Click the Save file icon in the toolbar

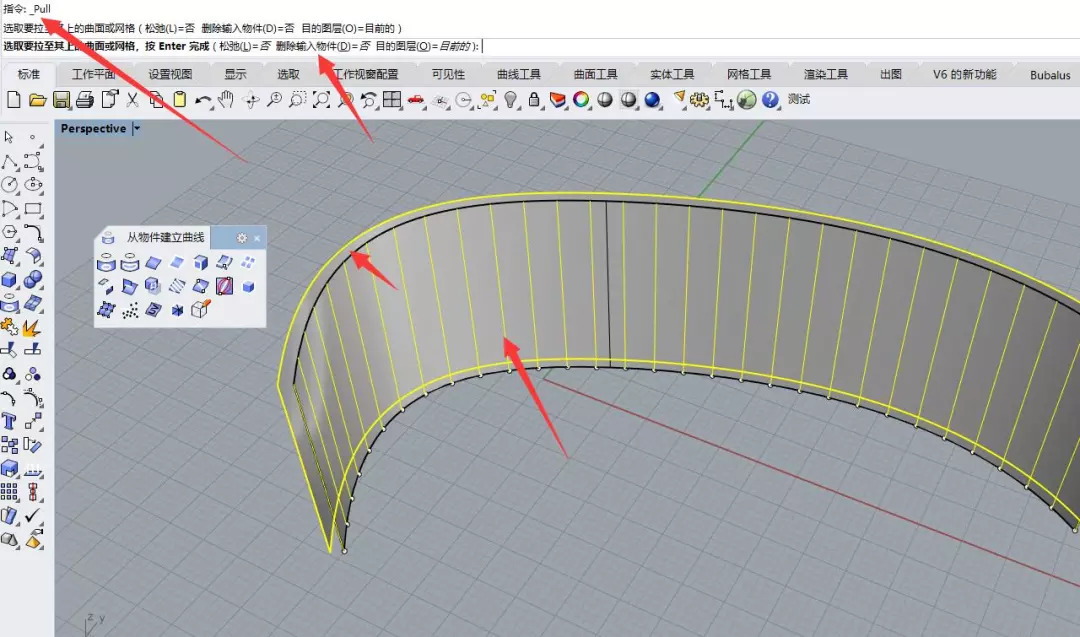(x=61, y=99)
